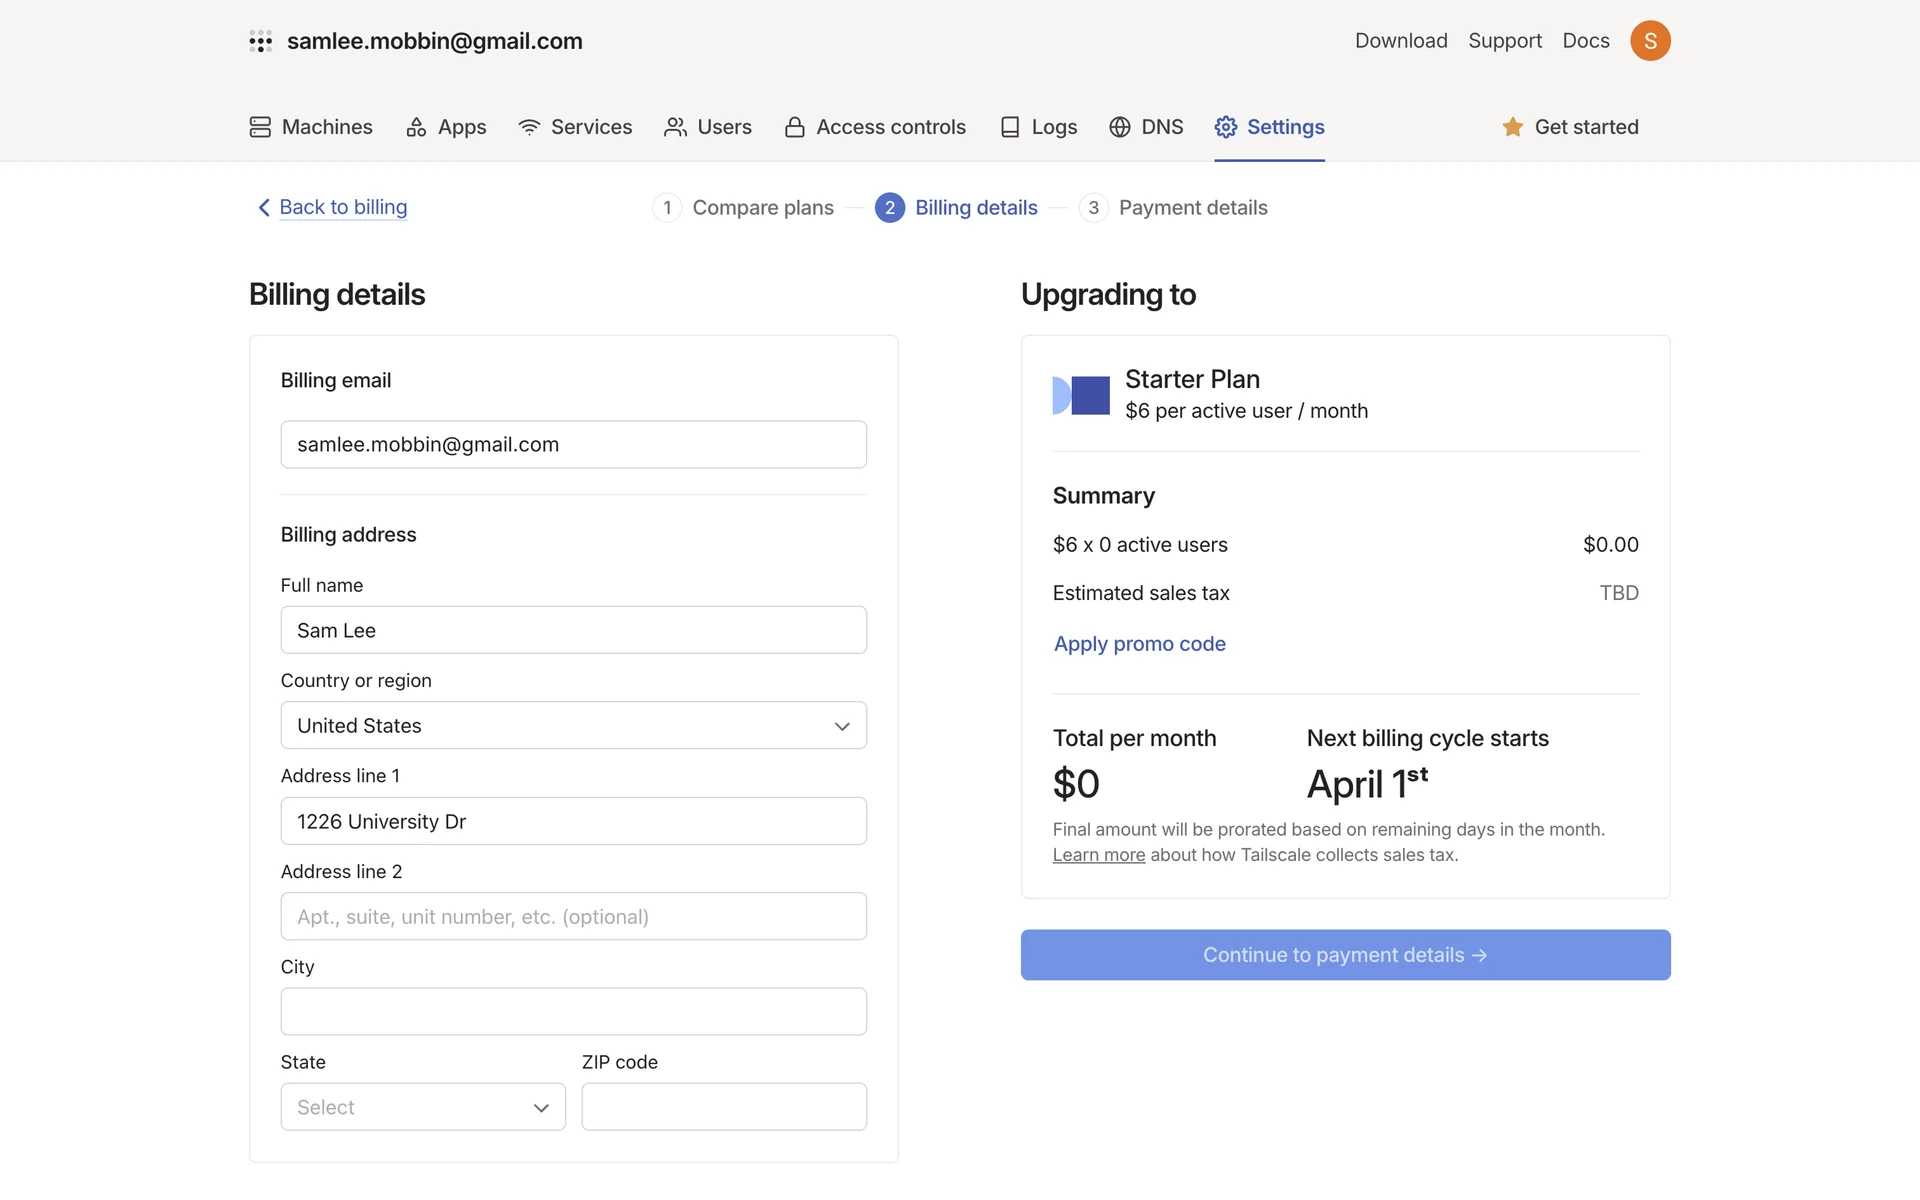The height and width of the screenshot is (1200, 1920).
Task: Open Learn more sales tax link
Action: tap(1098, 855)
